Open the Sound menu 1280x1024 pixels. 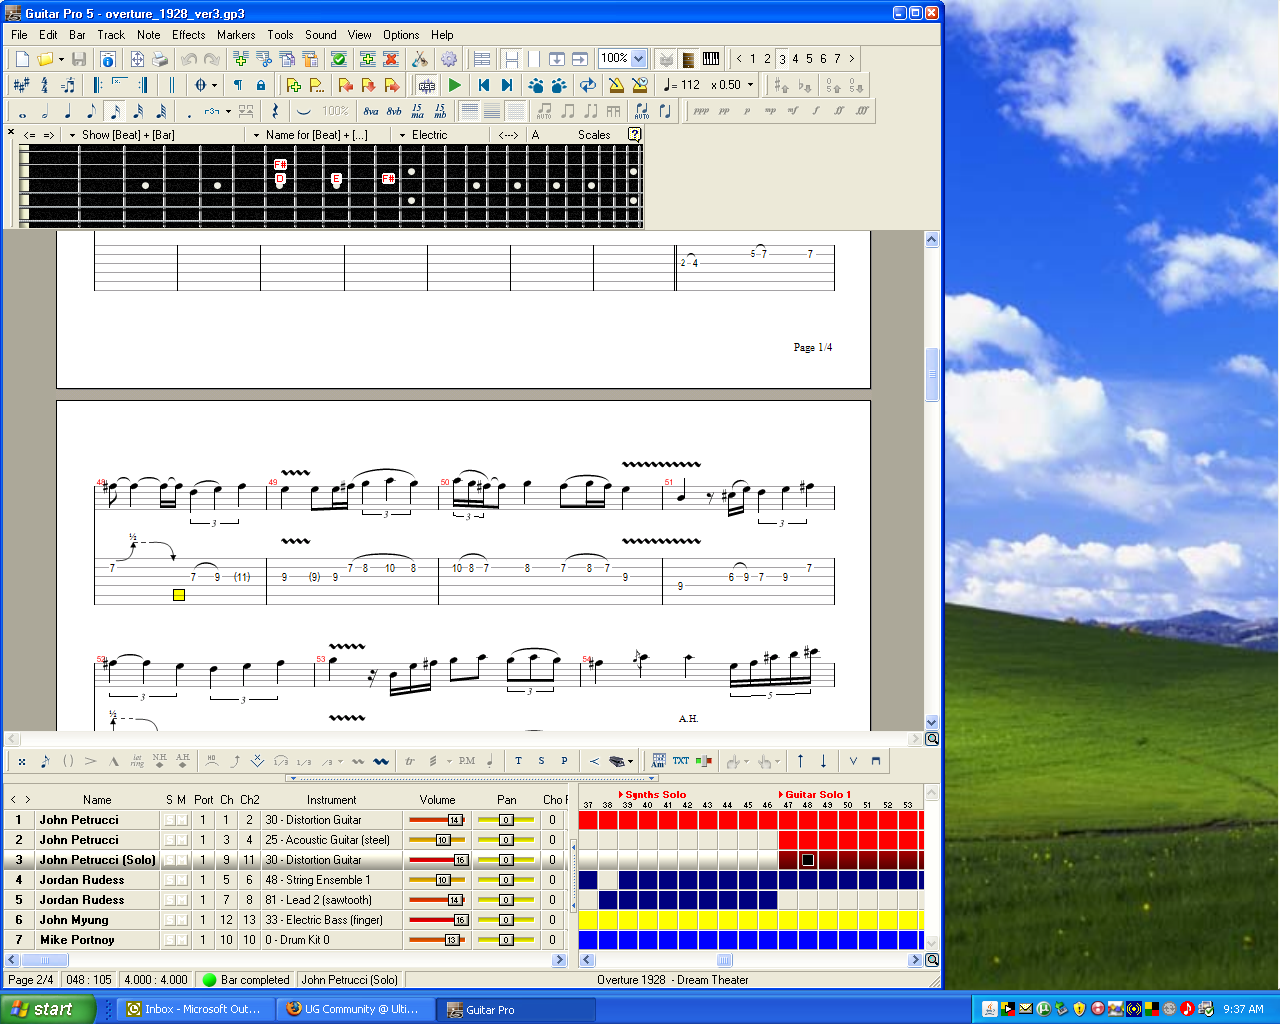320,35
